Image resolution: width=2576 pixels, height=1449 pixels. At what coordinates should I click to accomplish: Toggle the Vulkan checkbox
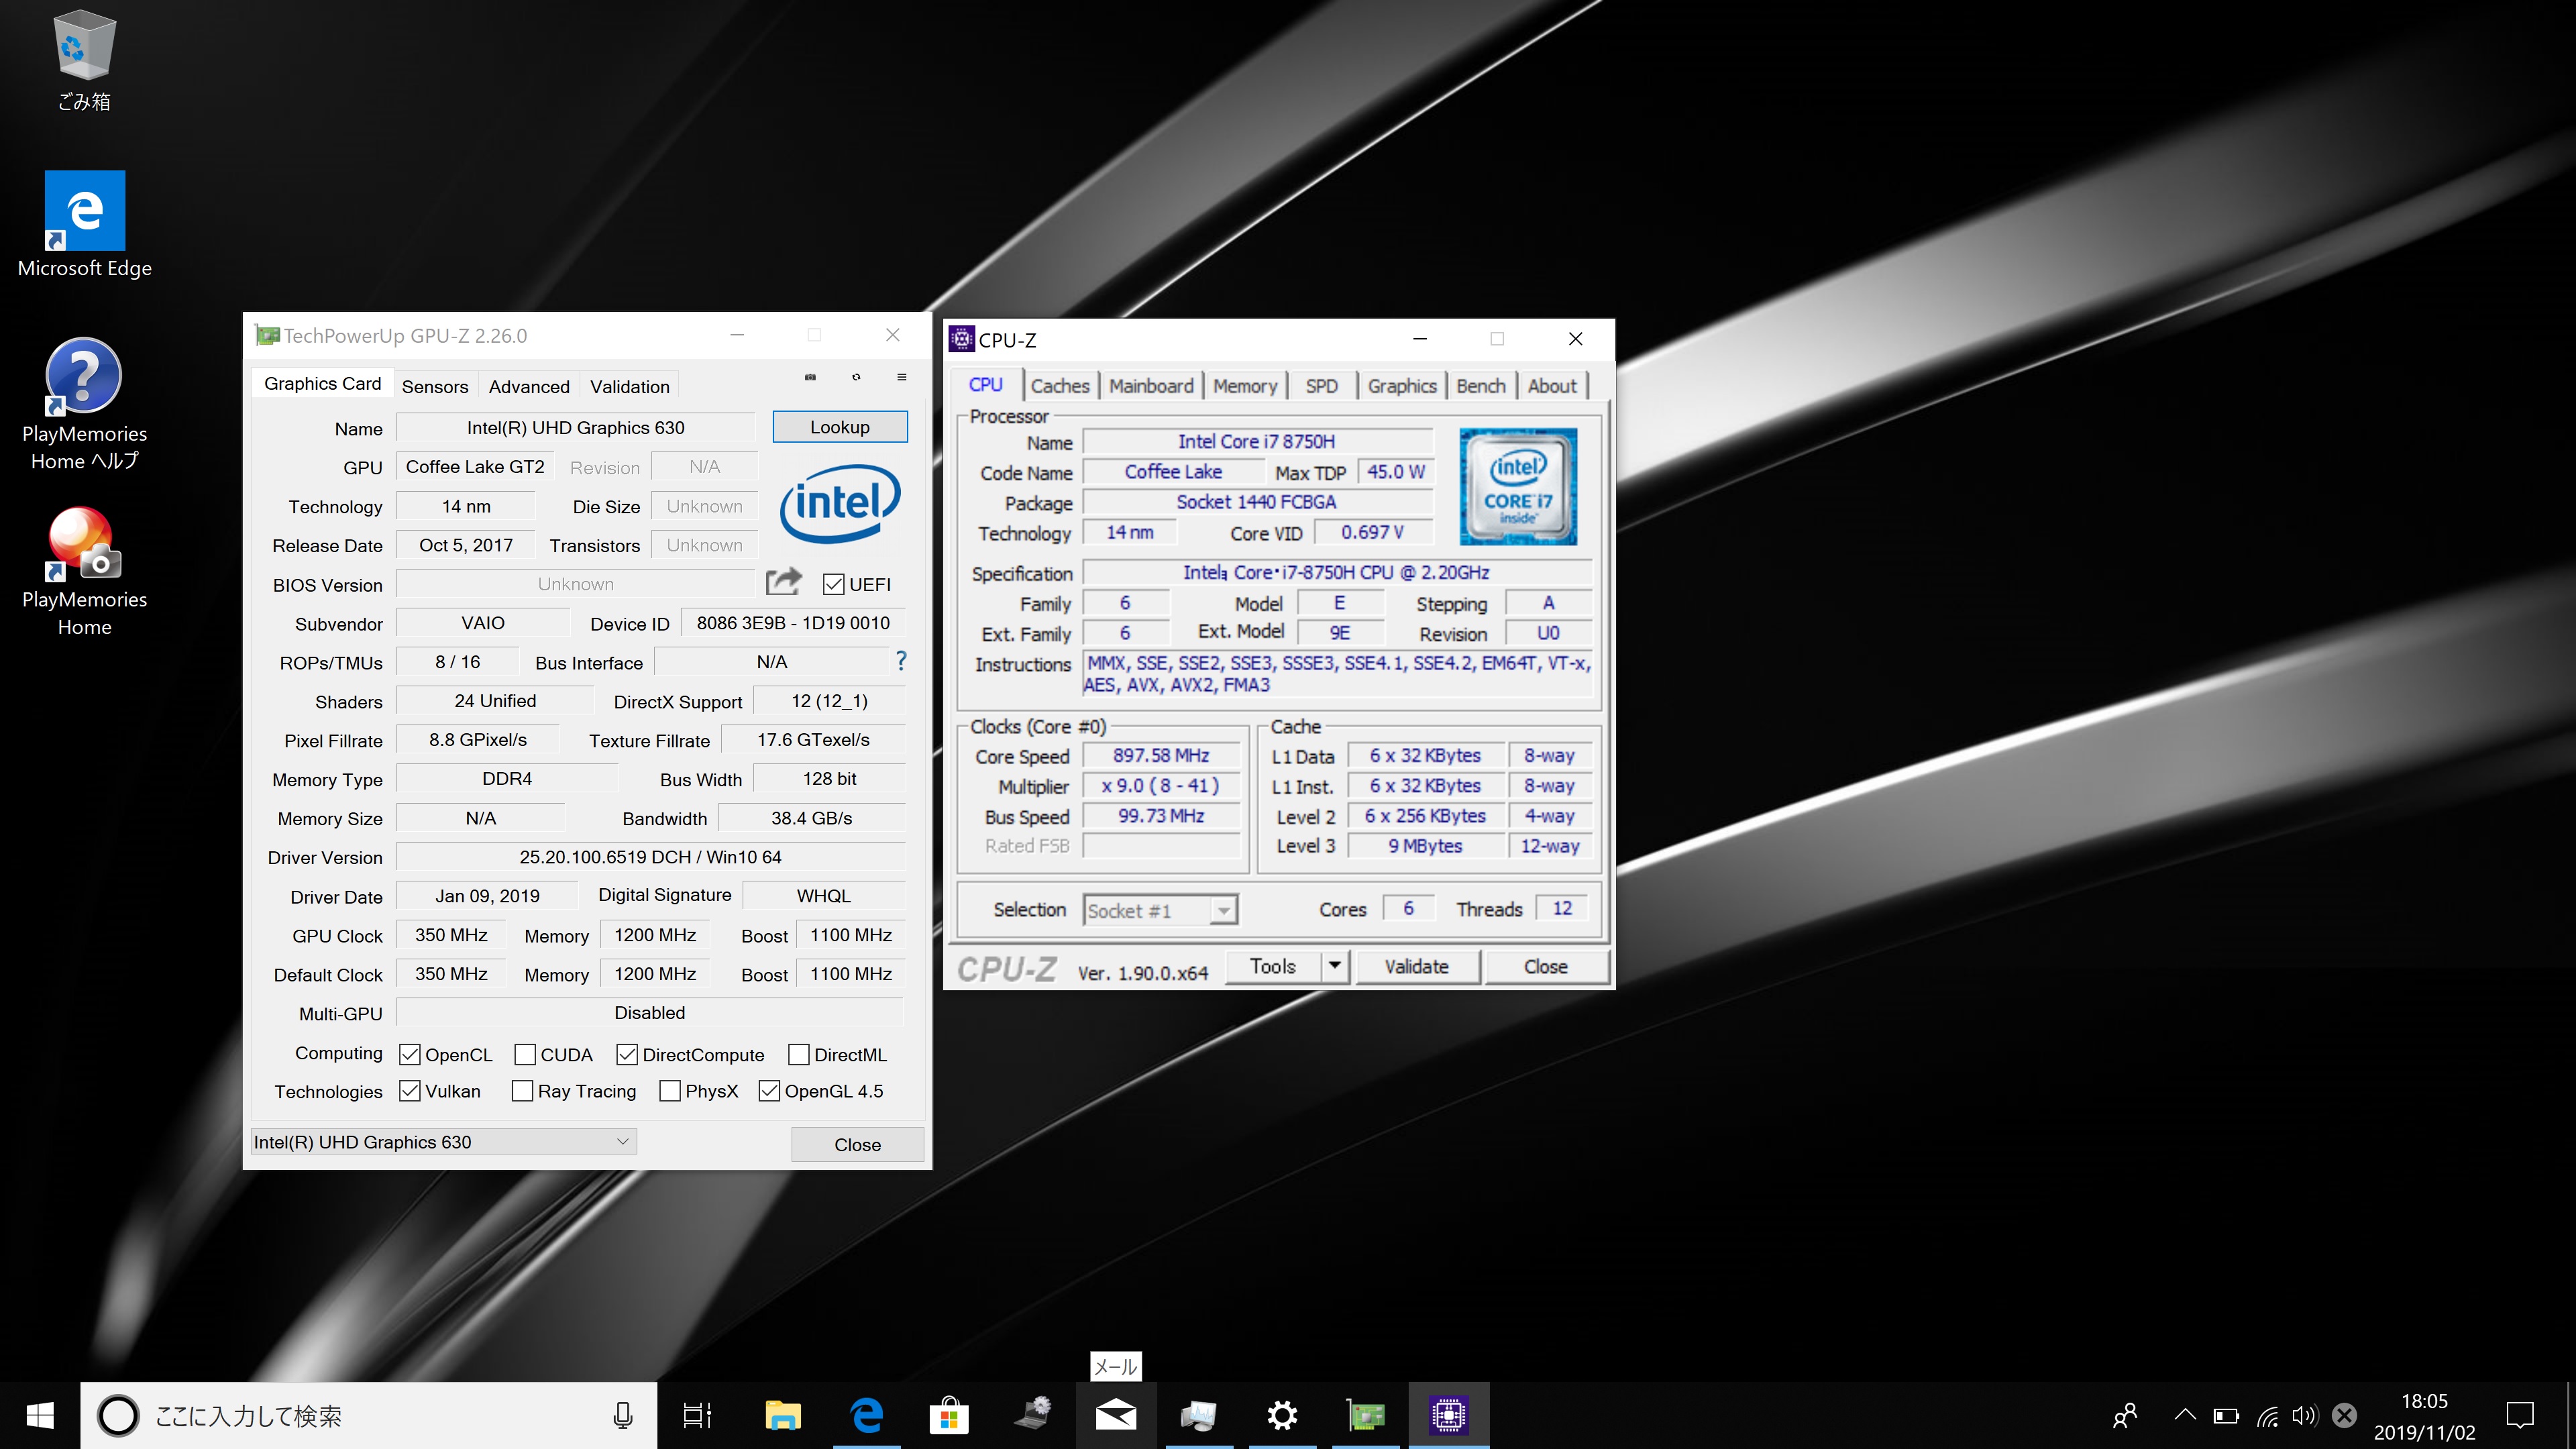[409, 1091]
